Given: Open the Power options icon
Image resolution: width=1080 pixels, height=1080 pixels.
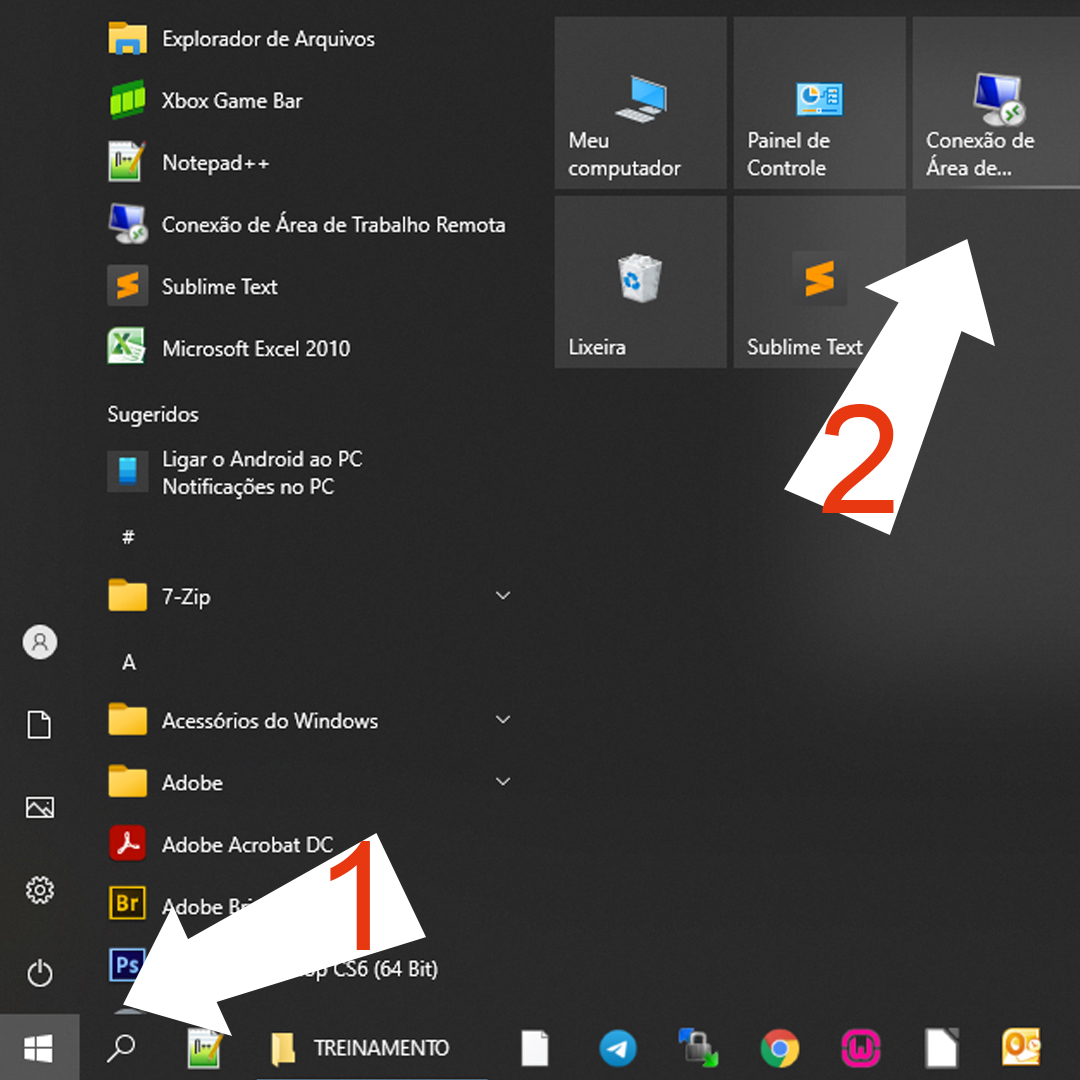Looking at the screenshot, I should point(39,973).
